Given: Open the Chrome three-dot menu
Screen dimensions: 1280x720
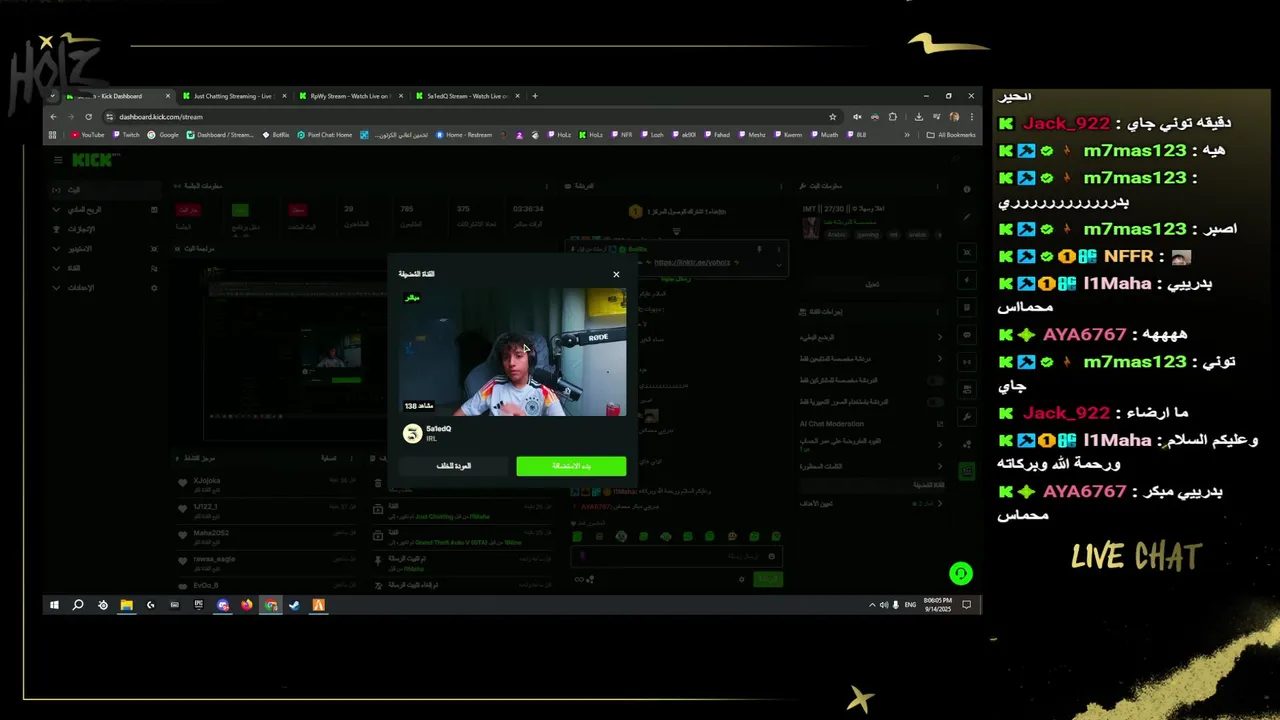Looking at the screenshot, I should (x=971, y=116).
